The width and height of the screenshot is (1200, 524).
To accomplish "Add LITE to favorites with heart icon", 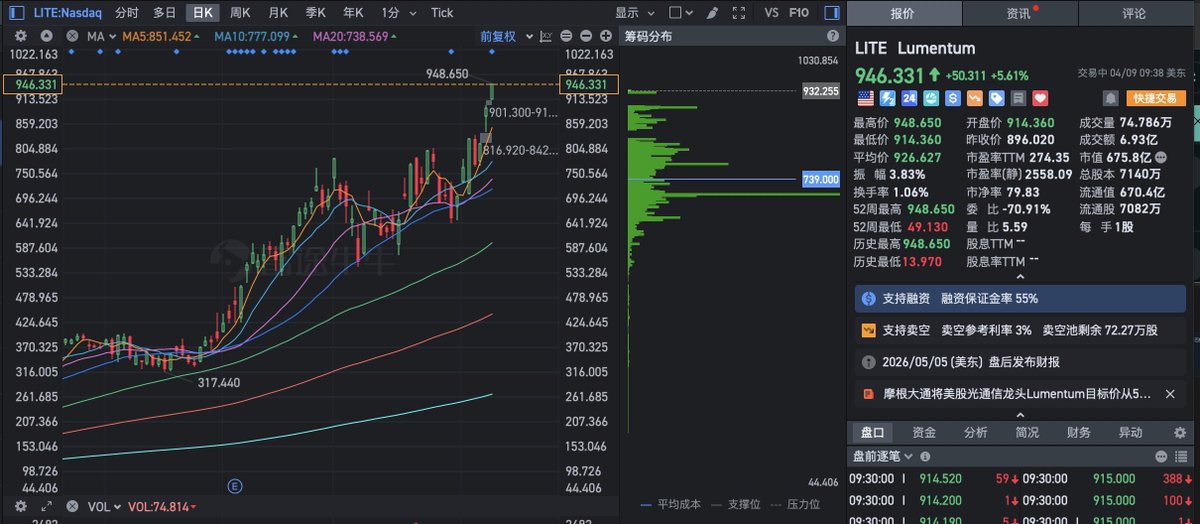I will (1040, 98).
